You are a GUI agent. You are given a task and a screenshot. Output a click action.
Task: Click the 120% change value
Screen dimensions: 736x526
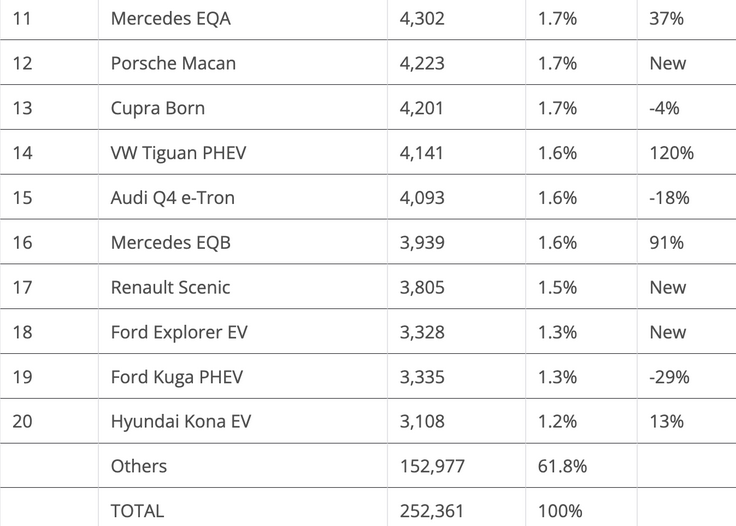tap(671, 153)
